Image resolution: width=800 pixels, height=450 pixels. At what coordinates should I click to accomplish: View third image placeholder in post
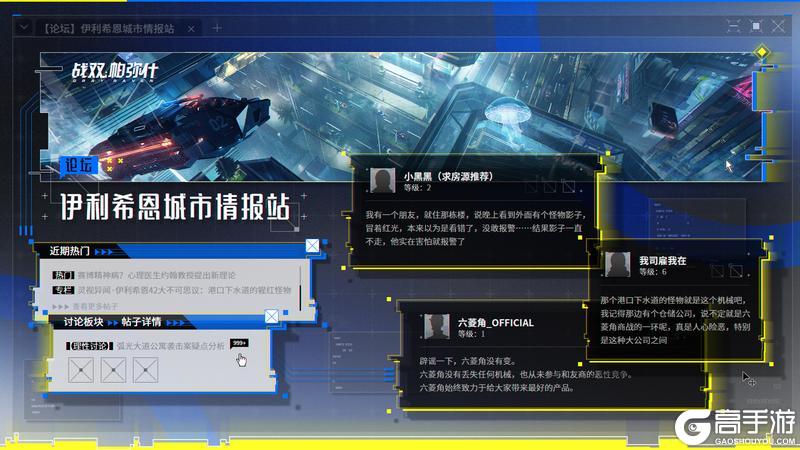[x=146, y=370]
